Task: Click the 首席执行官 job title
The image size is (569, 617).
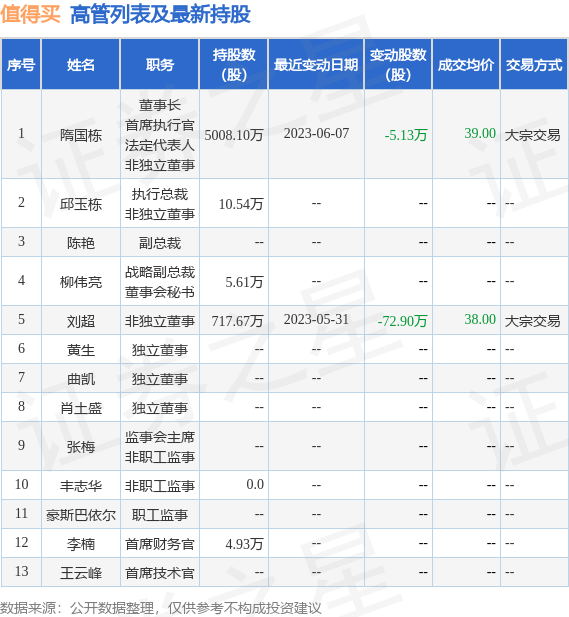Action: (159, 125)
